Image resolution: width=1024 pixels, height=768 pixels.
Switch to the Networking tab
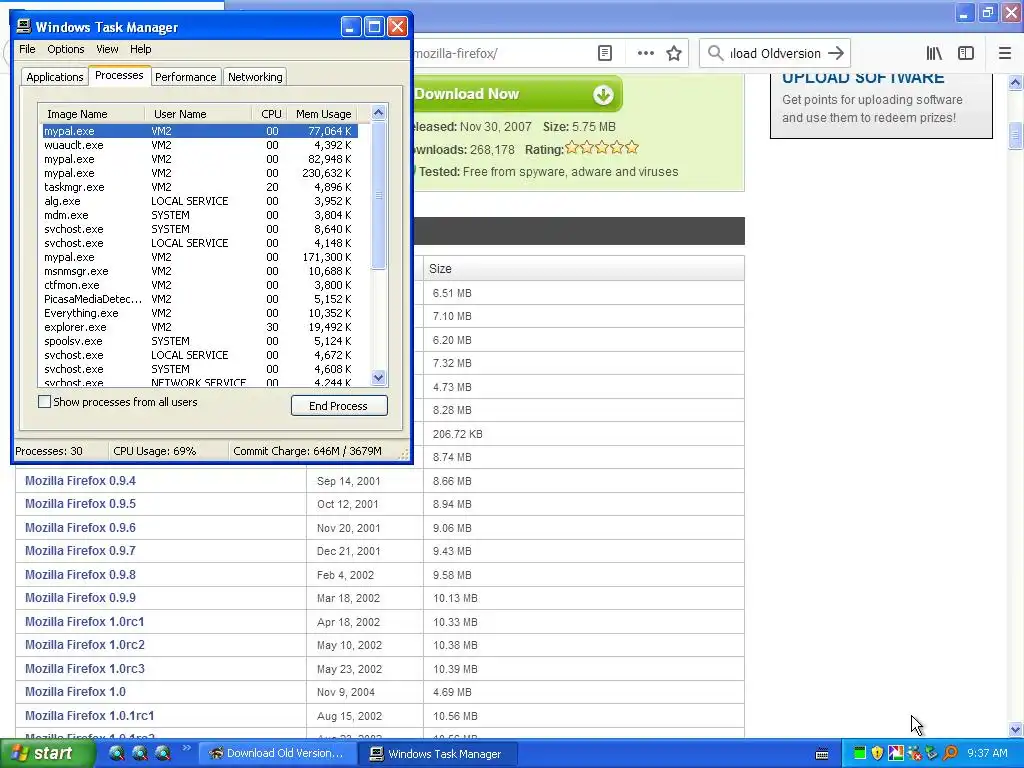(255, 77)
